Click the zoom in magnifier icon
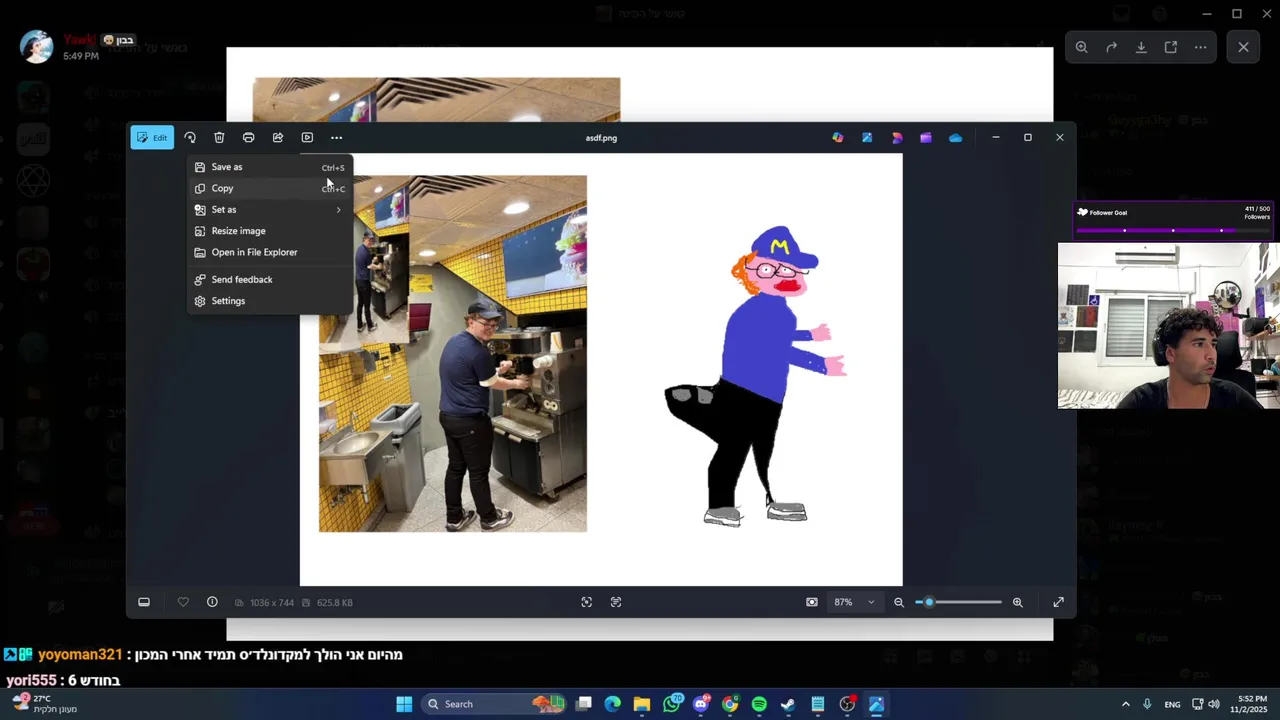Image resolution: width=1280 pixels, height=720 pixels. click(1018, 602)
